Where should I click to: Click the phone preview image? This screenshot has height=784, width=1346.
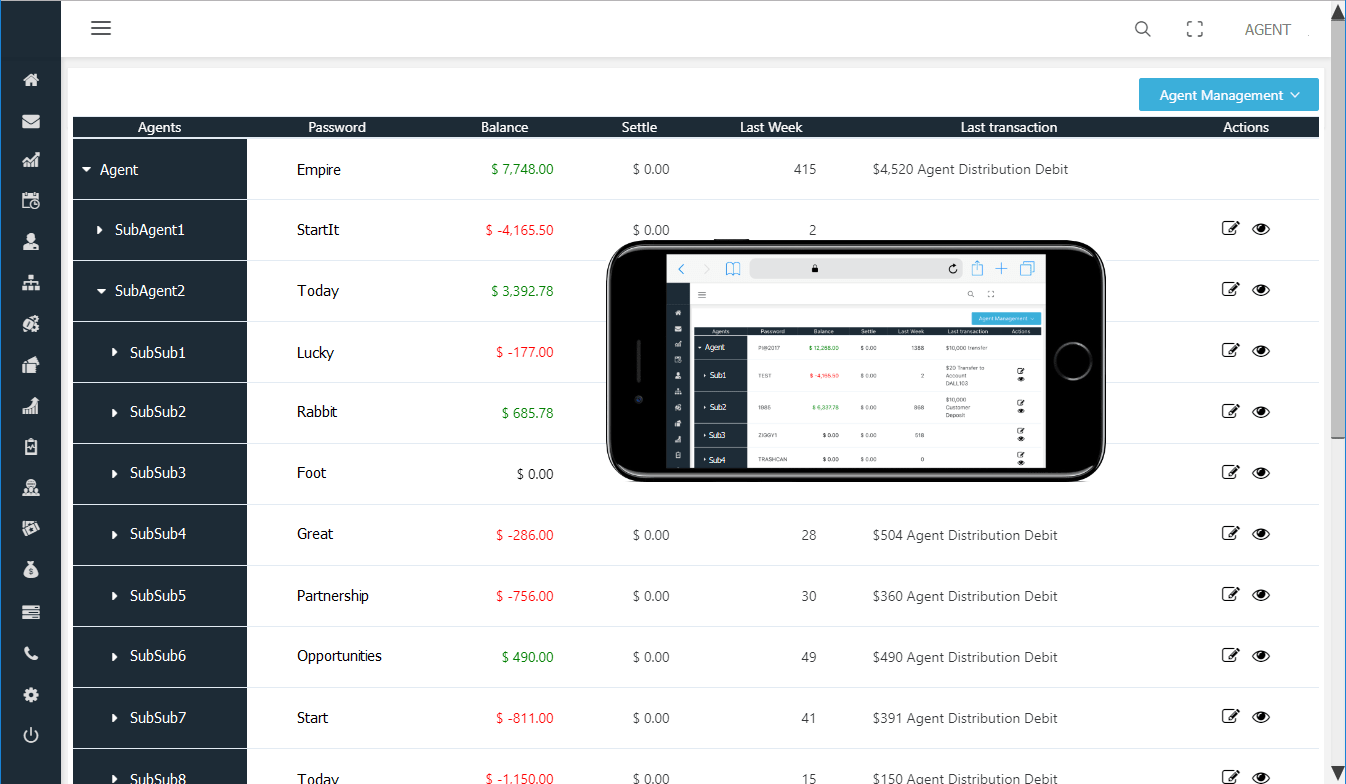click(x=855, y=361)
